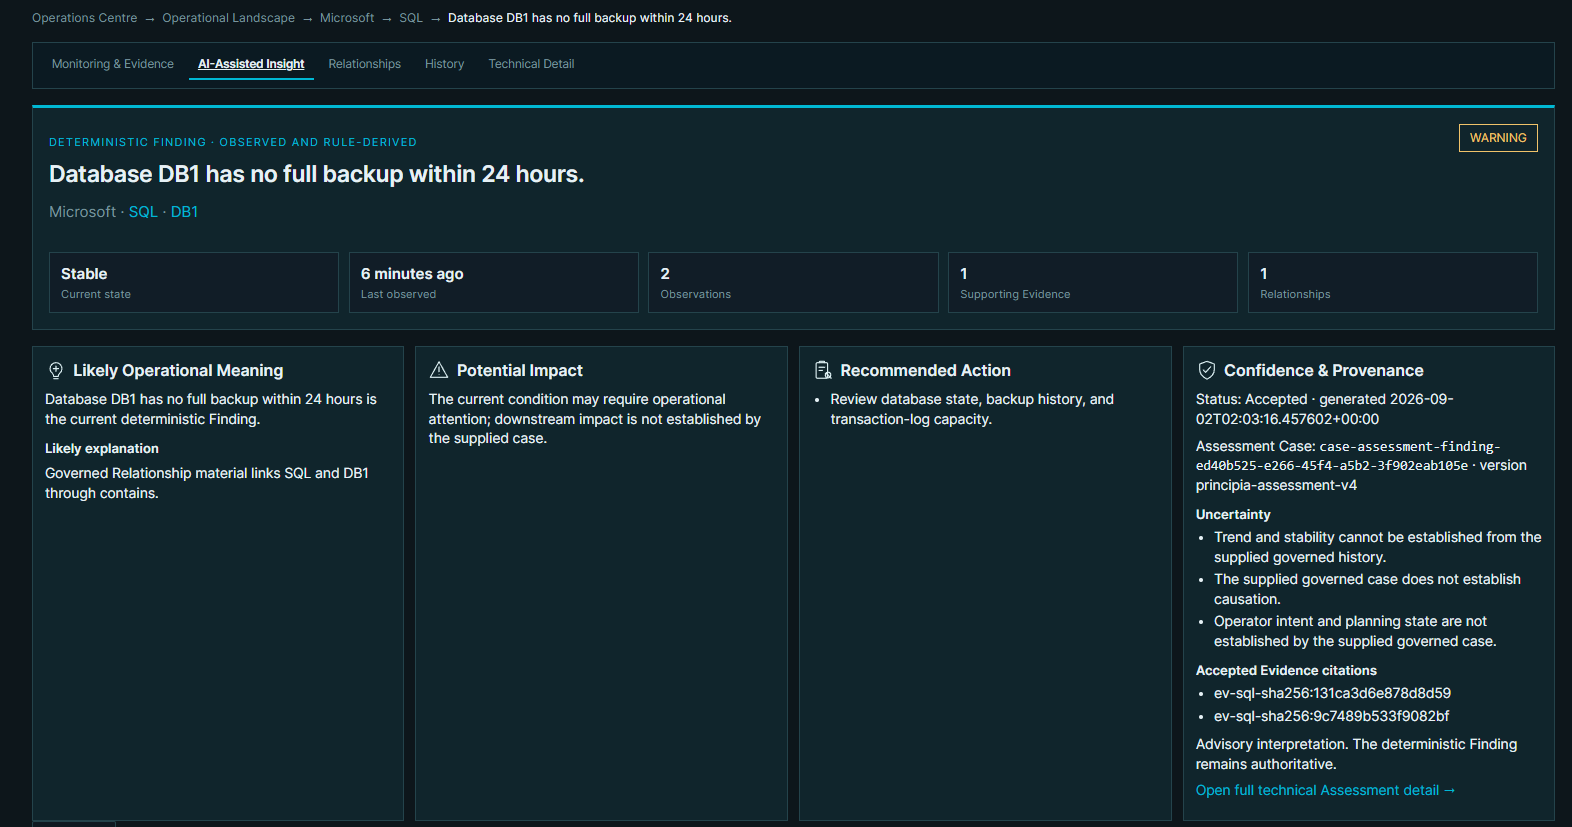Open the DB1 link under the finding title
The height and width of the screenshot is (827, 1572).
click(x=184, y=212)
